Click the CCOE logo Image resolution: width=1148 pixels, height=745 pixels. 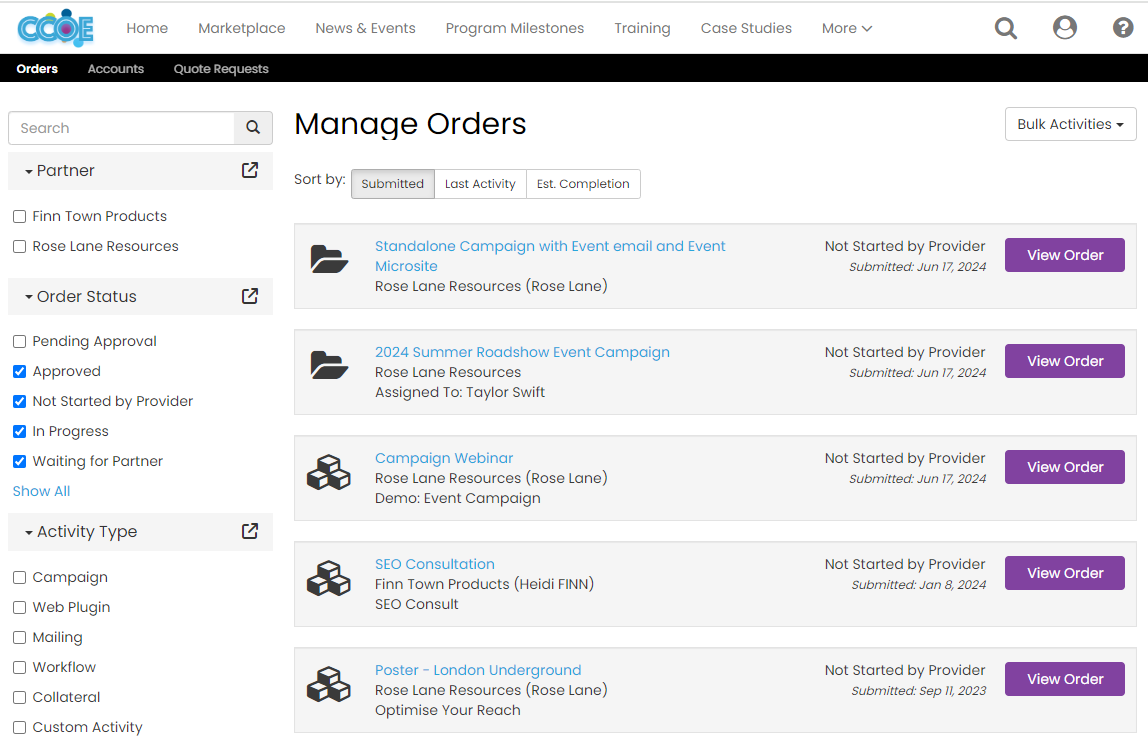56,28
